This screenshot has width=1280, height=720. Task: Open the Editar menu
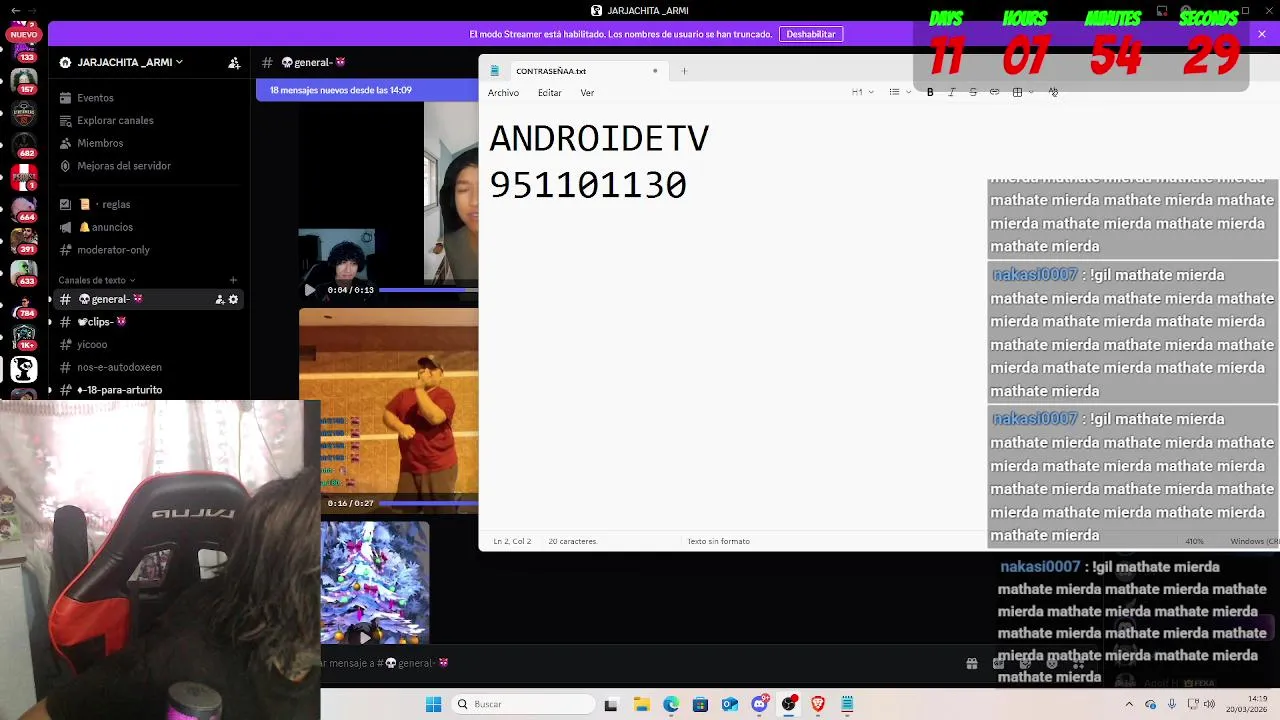[550, 93]
